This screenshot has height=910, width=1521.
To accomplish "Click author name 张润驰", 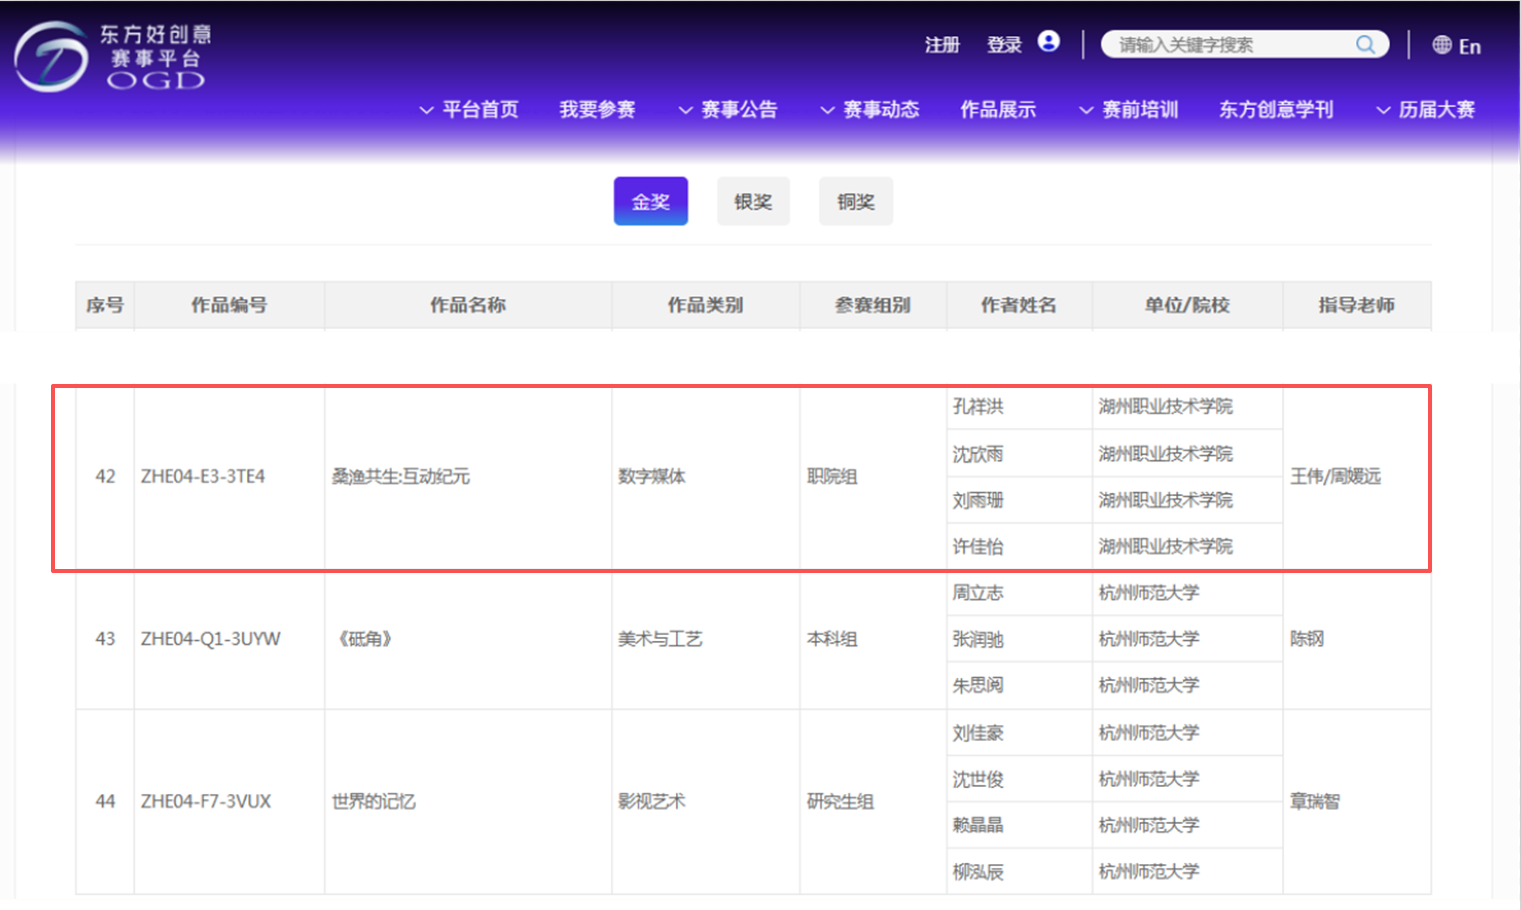I will tap(978, 638).
